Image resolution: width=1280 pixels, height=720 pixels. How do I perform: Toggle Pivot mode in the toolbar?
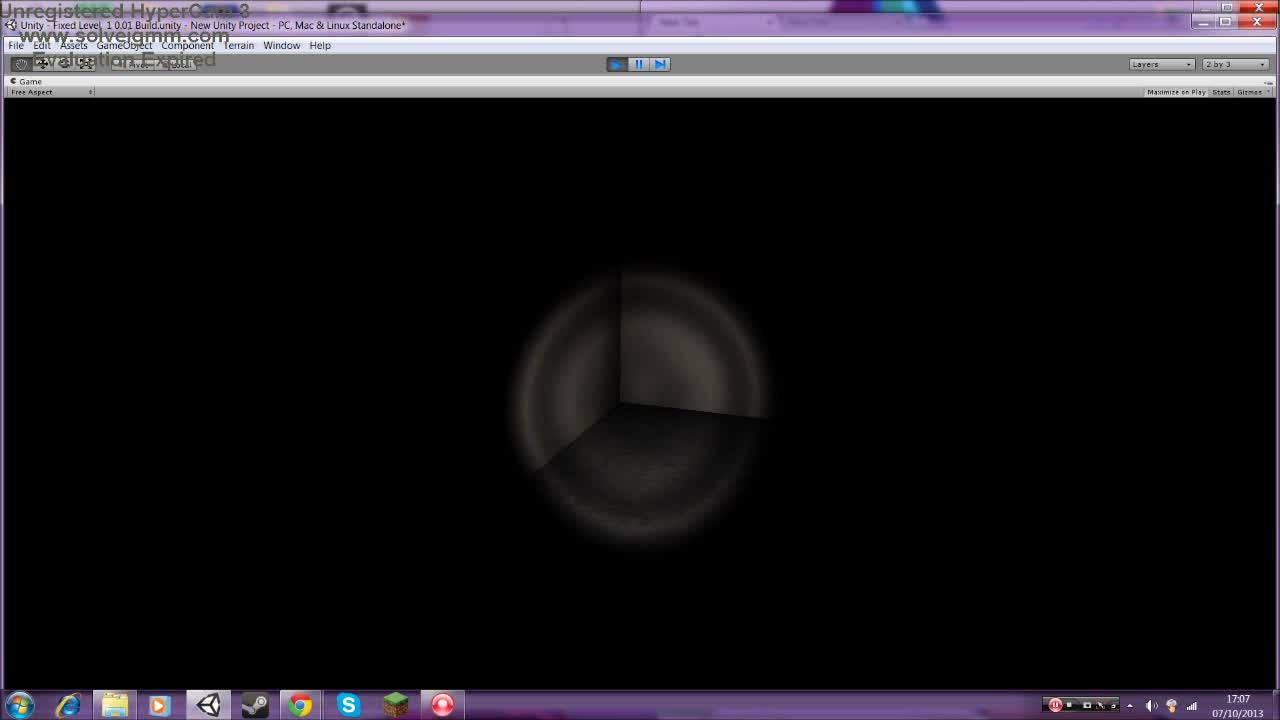pyautogui.click(x=135, y=64)
